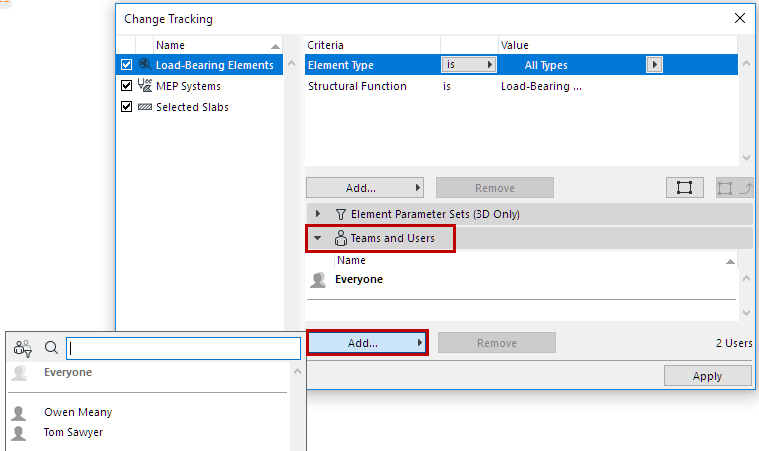Click the Apply button
Image resolution: width=759 pixels, height=451 pixels.
[x=707, y=375]
